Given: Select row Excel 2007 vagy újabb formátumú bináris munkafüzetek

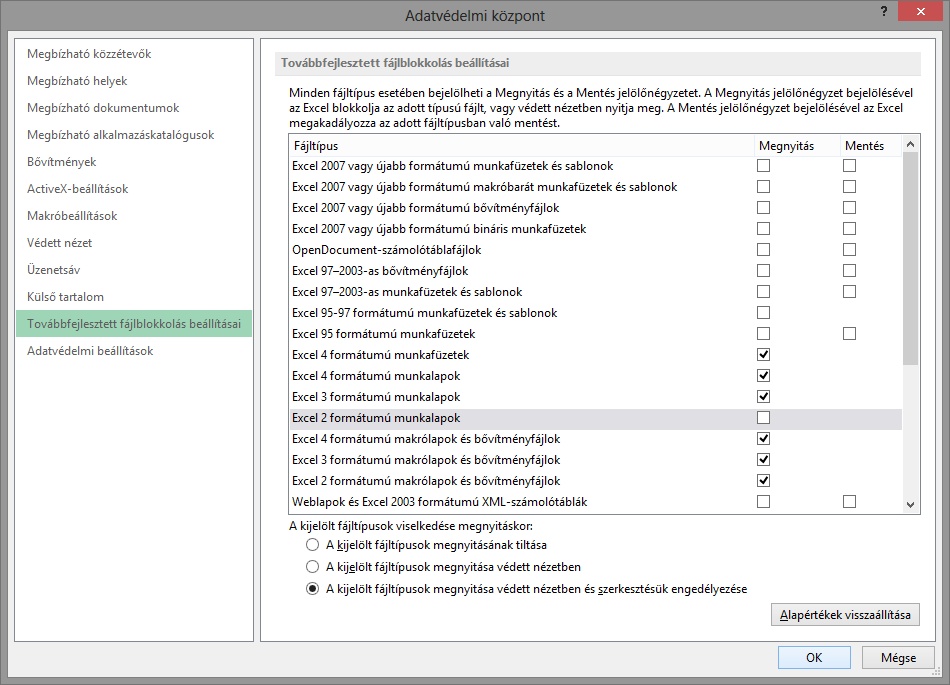Looking at the screenshot, I should (x=596, y=229).
